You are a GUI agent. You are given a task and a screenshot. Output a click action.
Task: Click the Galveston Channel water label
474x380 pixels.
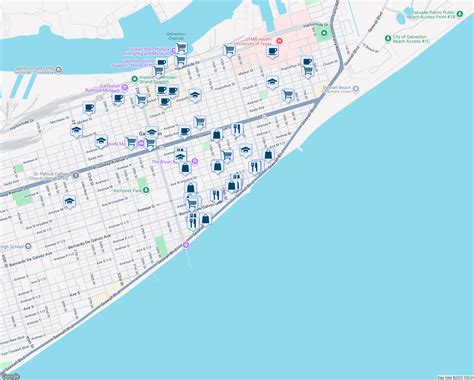tap(176, 36)
